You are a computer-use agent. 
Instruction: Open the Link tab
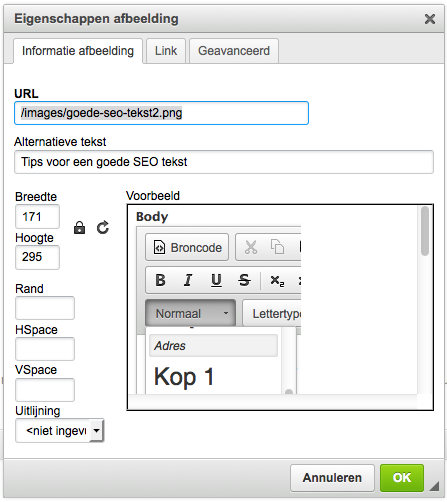tap(166, 51)
